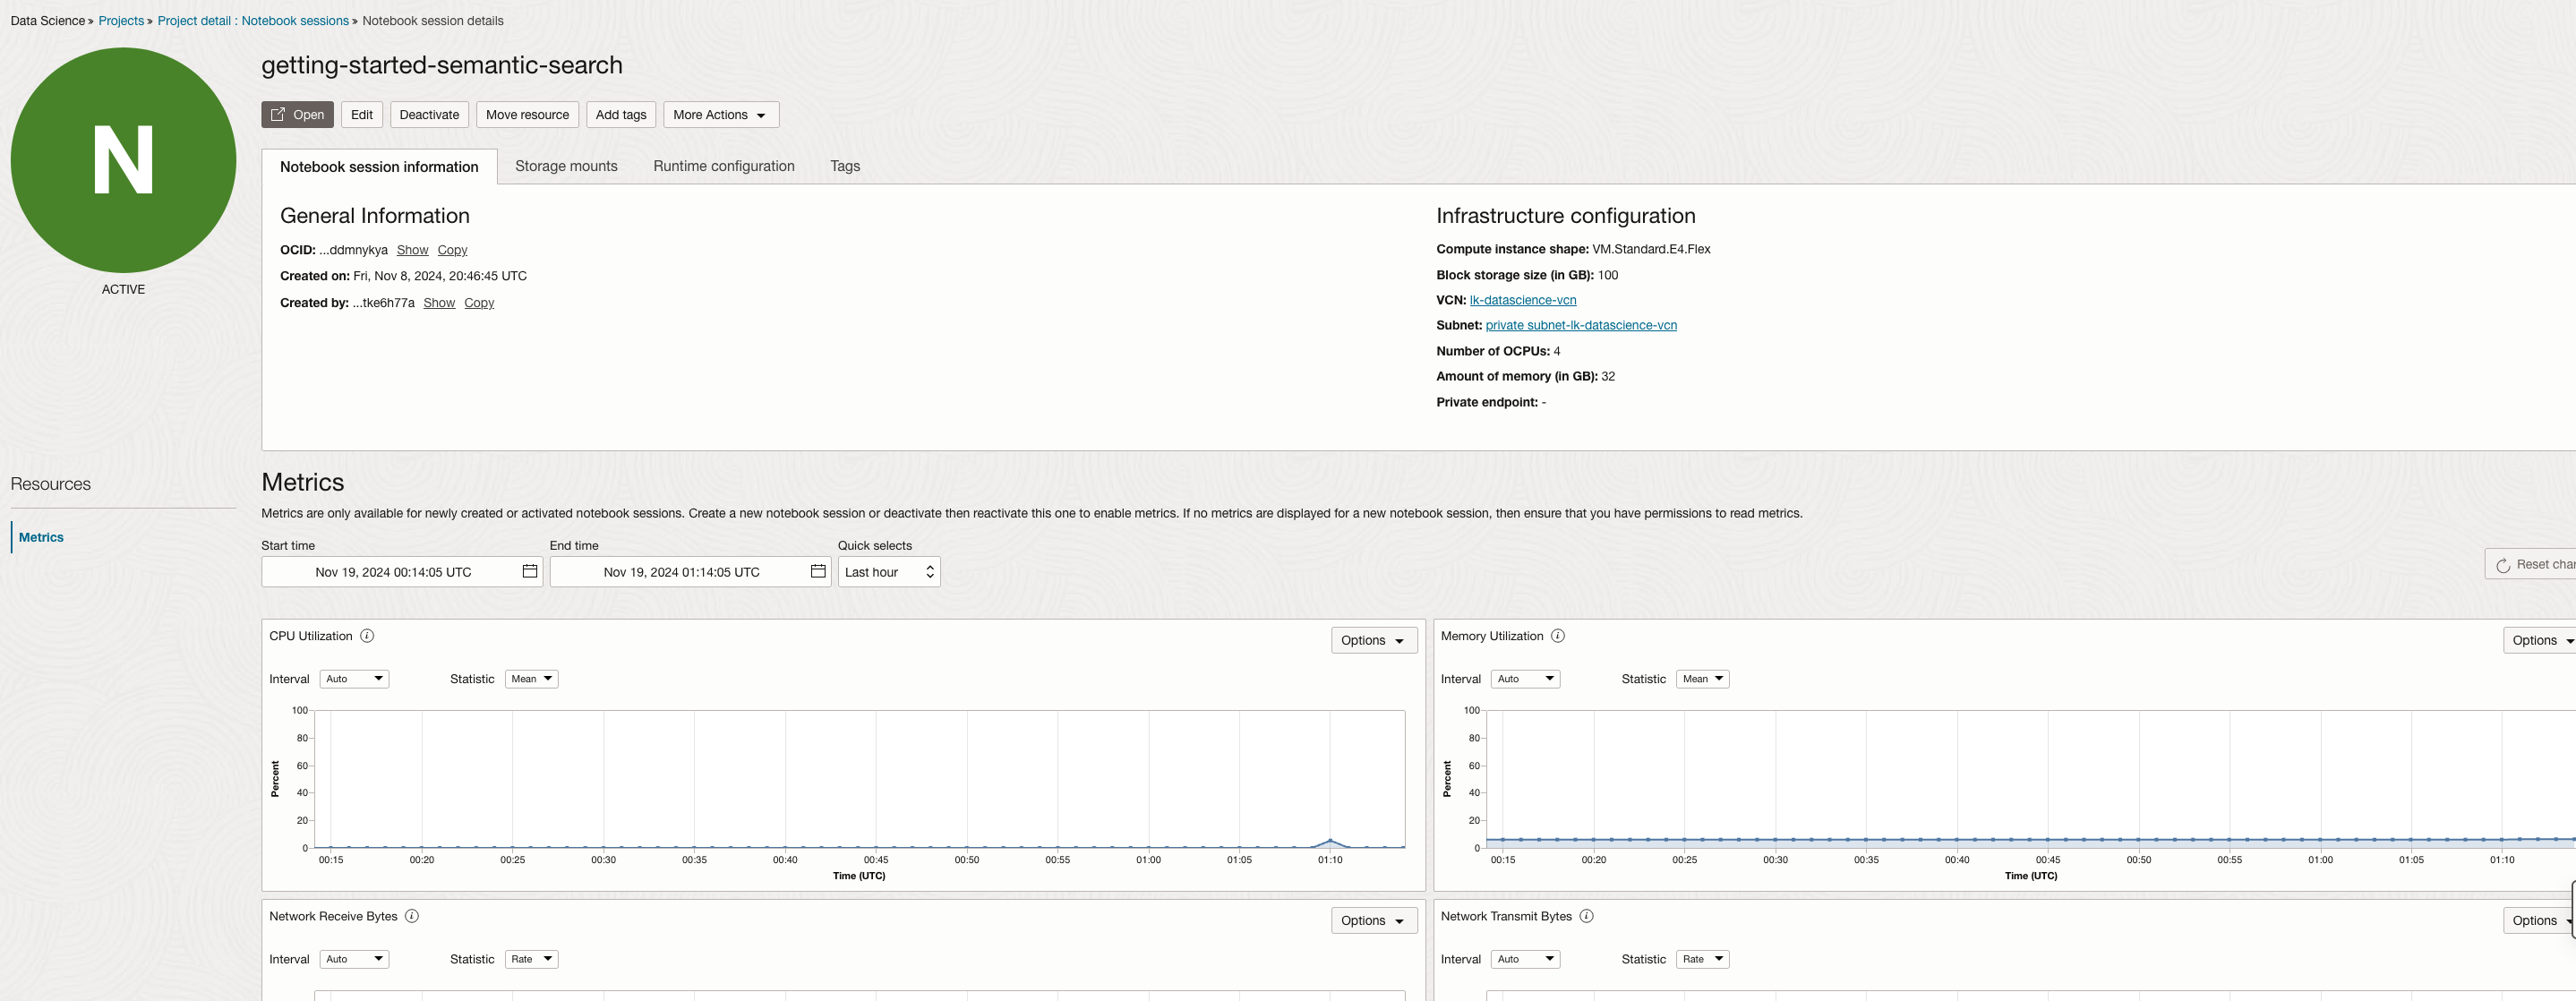Click the CPU spike at 01:10 on chart
The image size is (2576, 1001).
pyautogui.click(x=1330, y=840)
